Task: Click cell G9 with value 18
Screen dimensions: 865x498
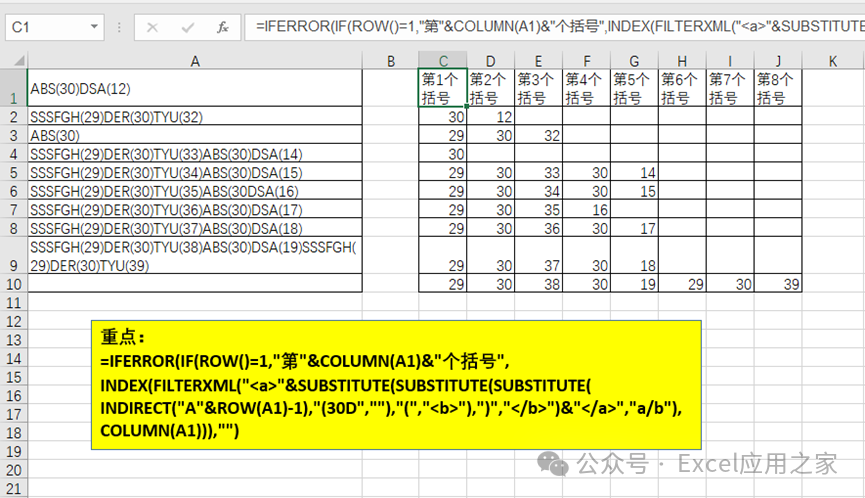Action: click(634, 256)
